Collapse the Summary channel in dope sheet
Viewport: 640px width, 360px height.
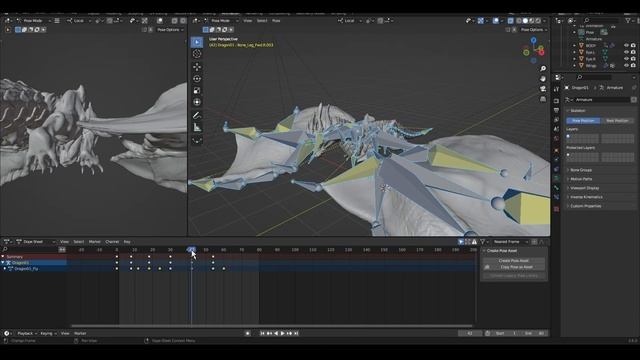click(x=3, y=257)
